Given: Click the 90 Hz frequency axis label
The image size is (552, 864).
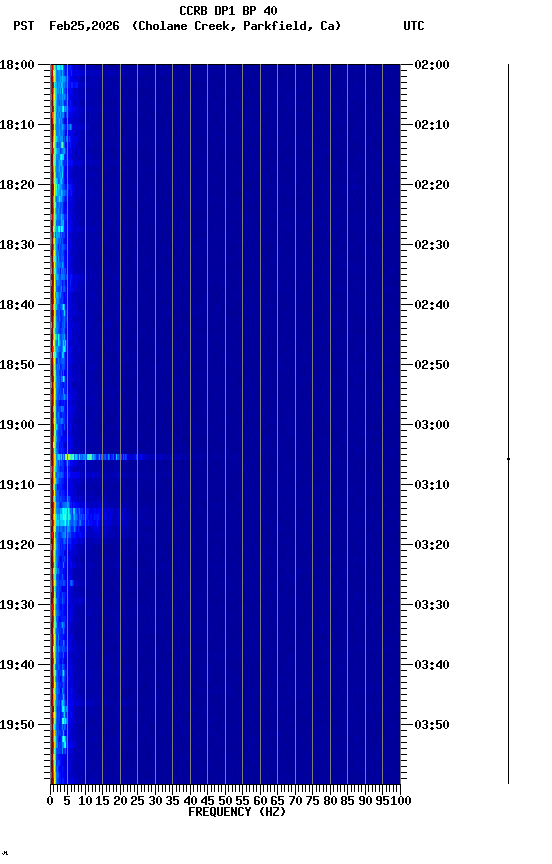Looking at the screenshot, I should click(x=365, y=801).
